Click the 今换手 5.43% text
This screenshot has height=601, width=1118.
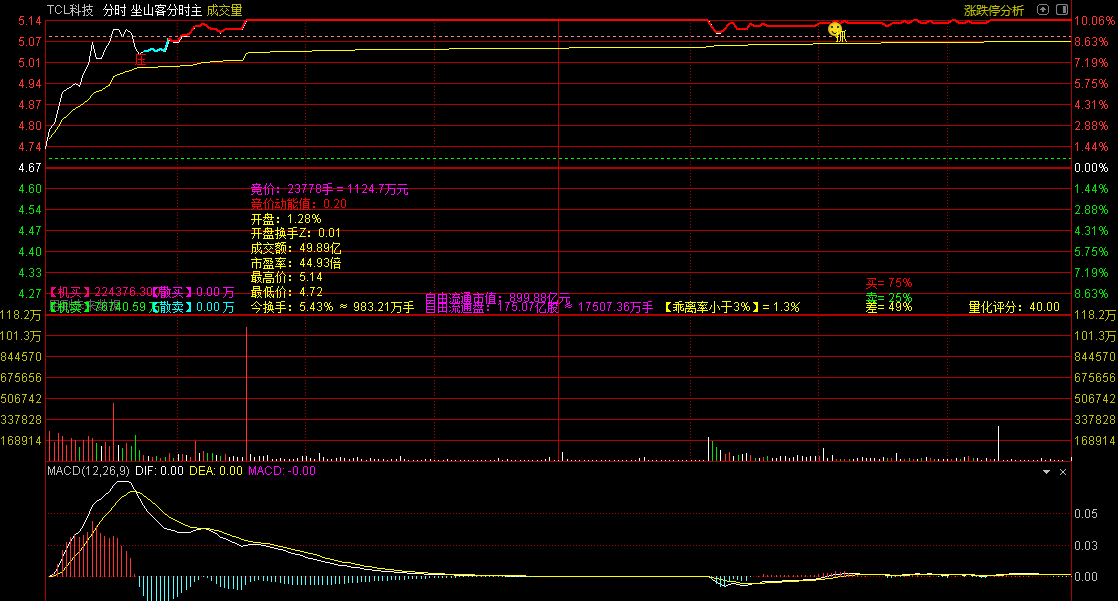(x=332, y=307)
